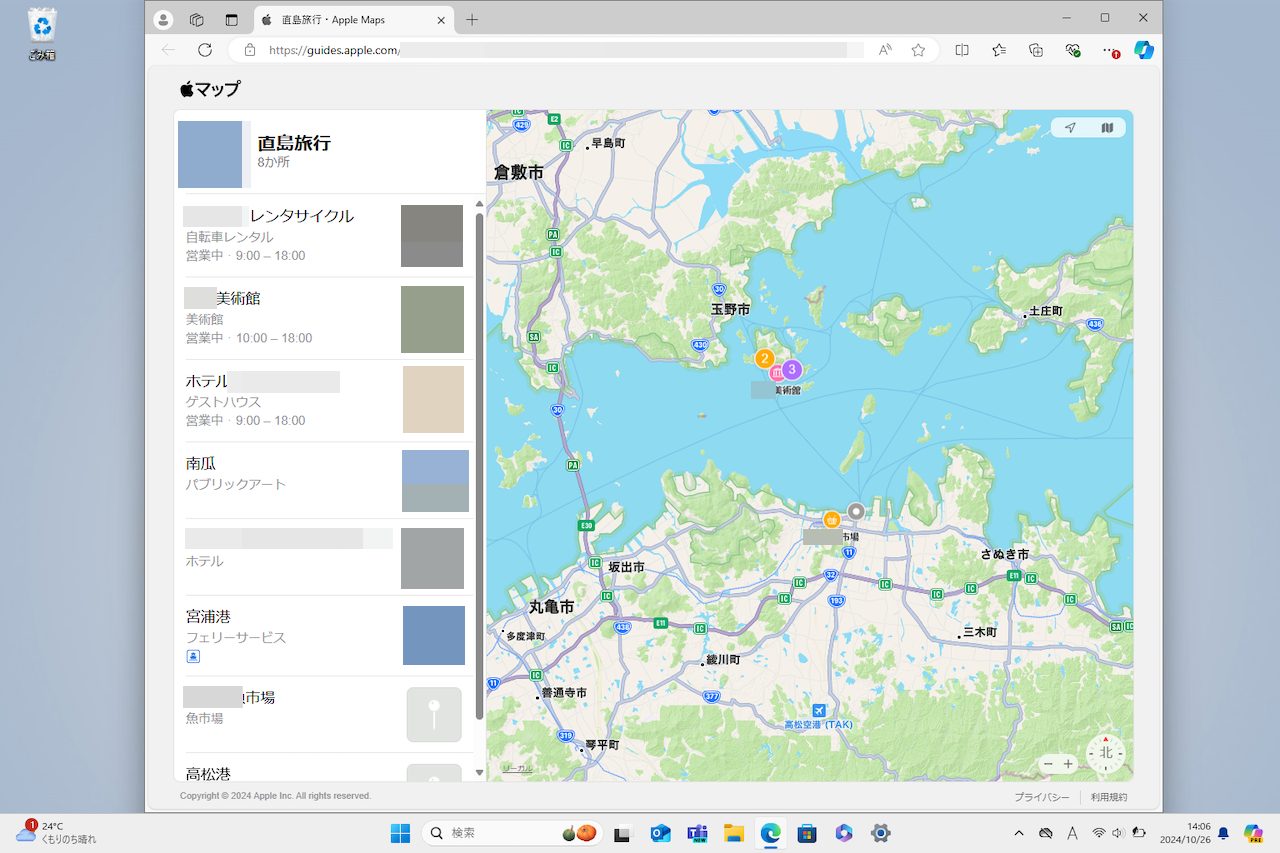Click the taskbar 検索 search box
The height and width of the screenshot is (853, 1280).
(512, 832)
